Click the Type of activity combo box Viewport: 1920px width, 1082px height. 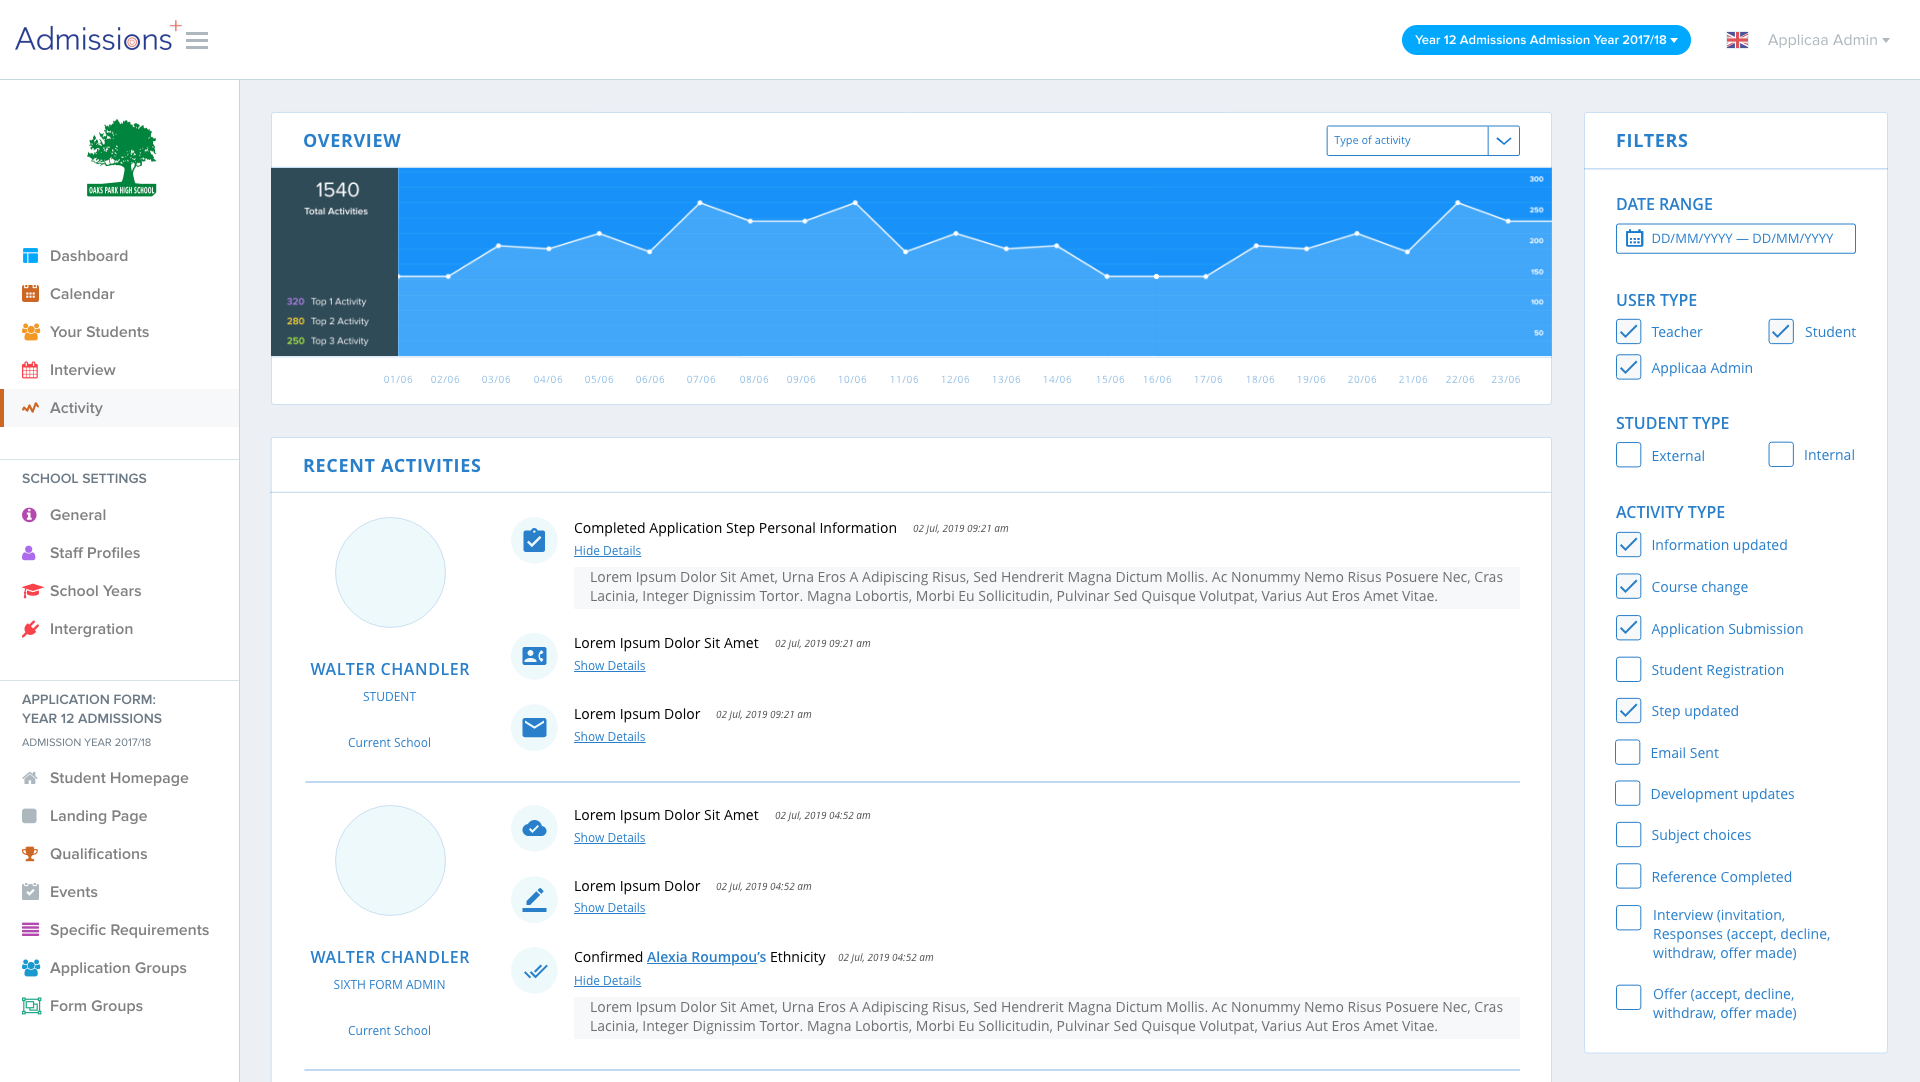[x=1423, y=141]
